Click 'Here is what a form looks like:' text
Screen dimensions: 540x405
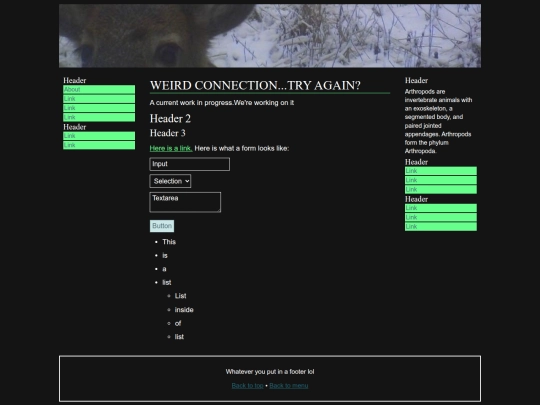coord(242,148)
